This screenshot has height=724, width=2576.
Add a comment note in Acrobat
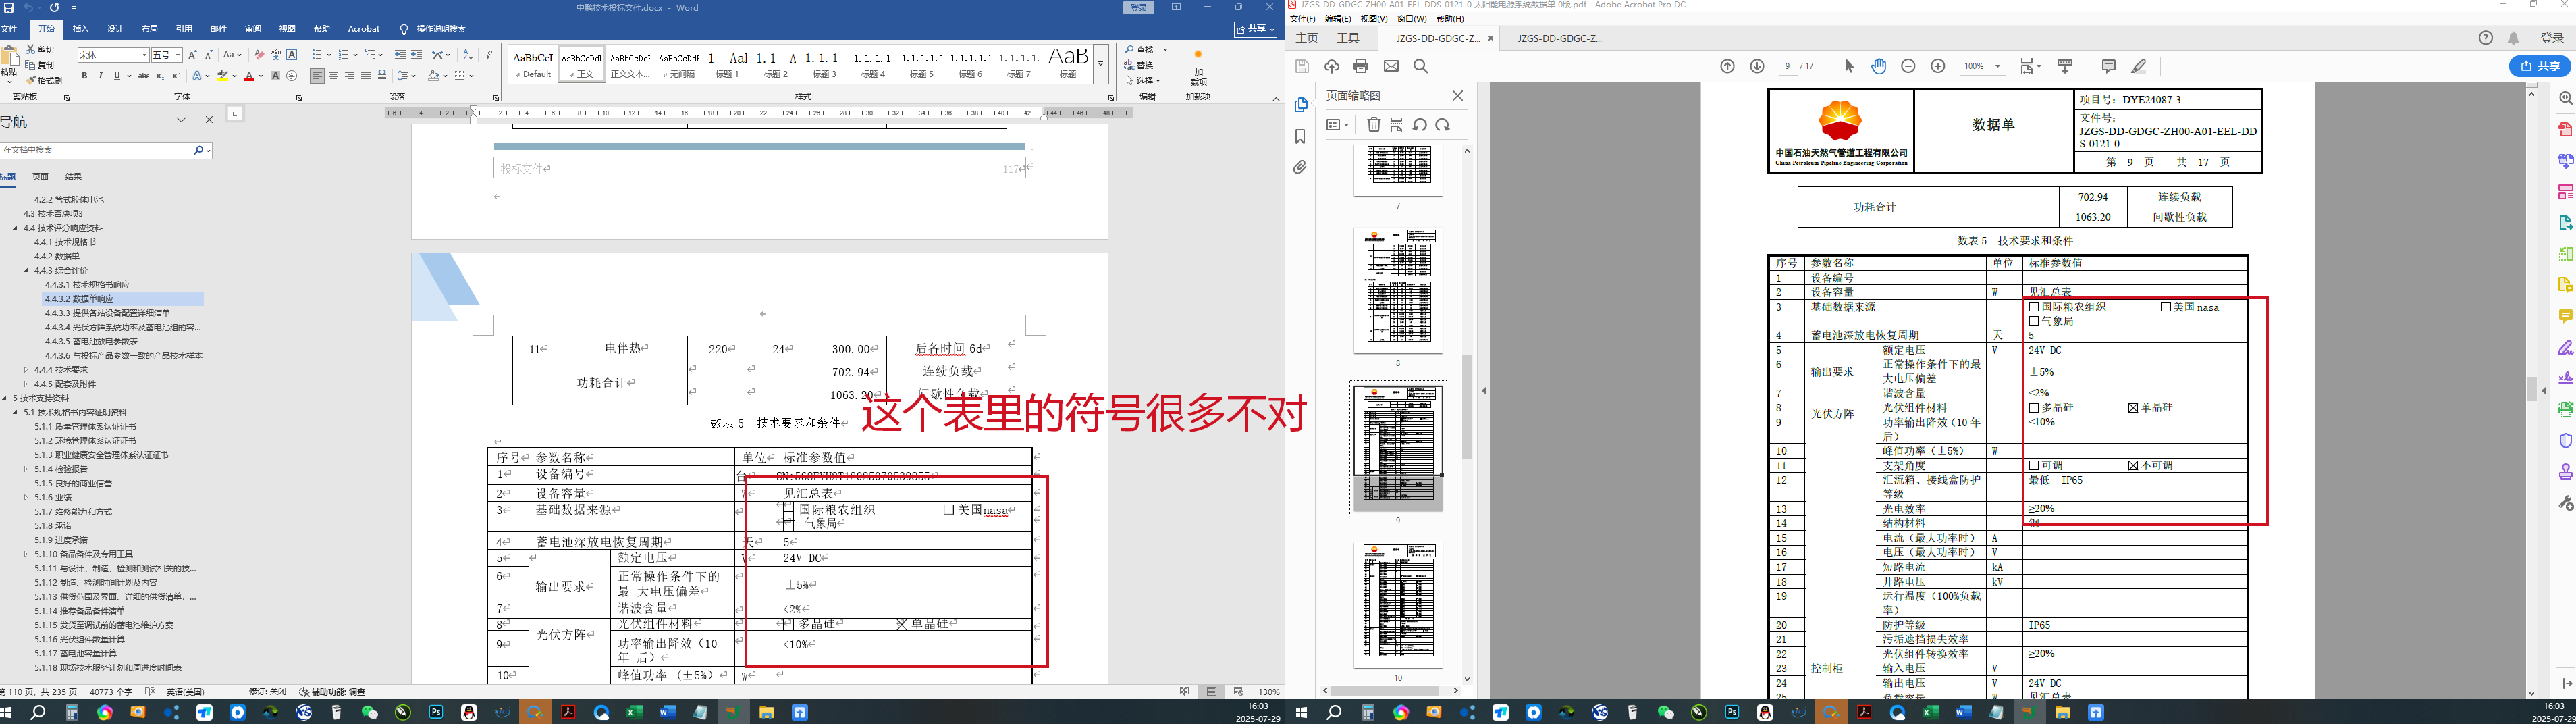click(2109, 66)
